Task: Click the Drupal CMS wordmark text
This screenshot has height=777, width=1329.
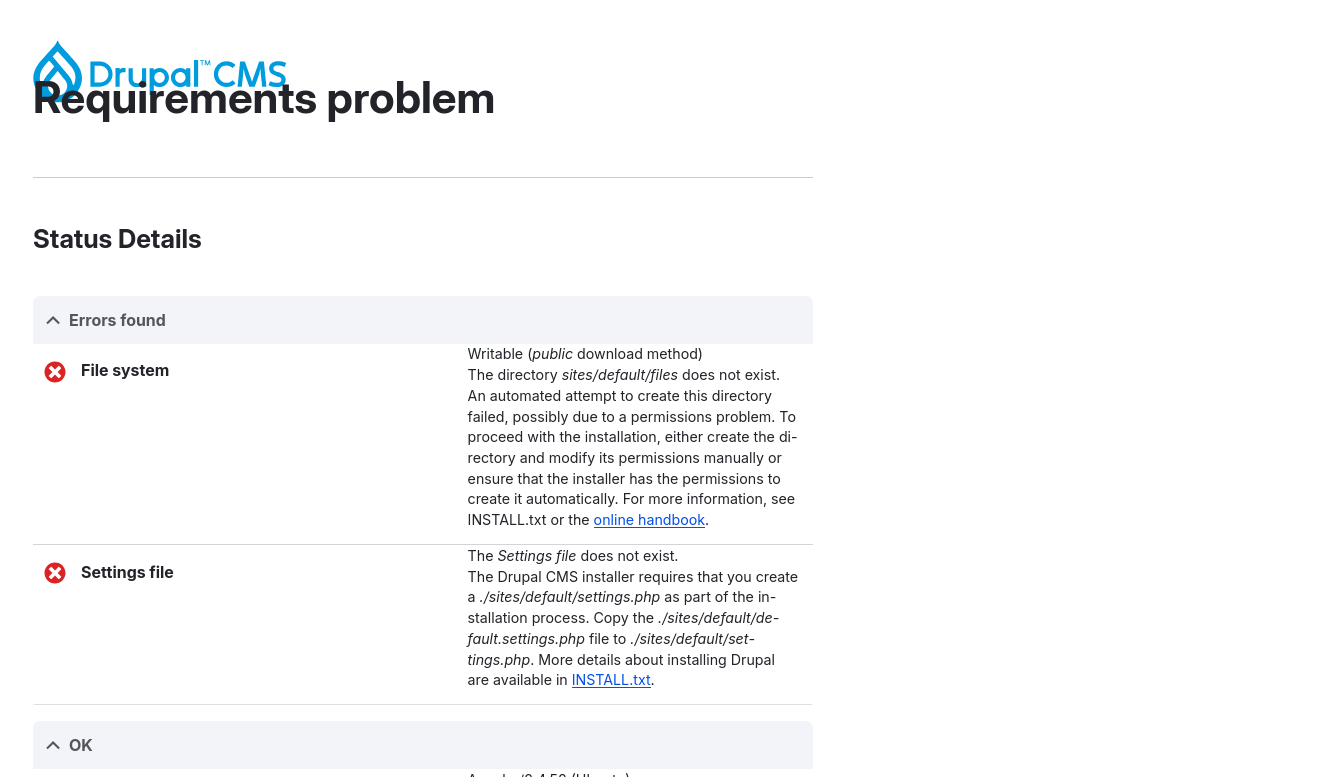Action: 188,75
